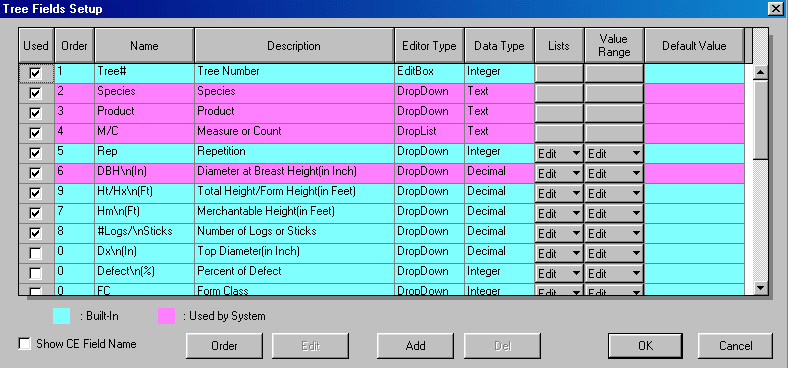This screenshot has width=789, height=368.
Task: Click the Order button
Action: (224, 346)
